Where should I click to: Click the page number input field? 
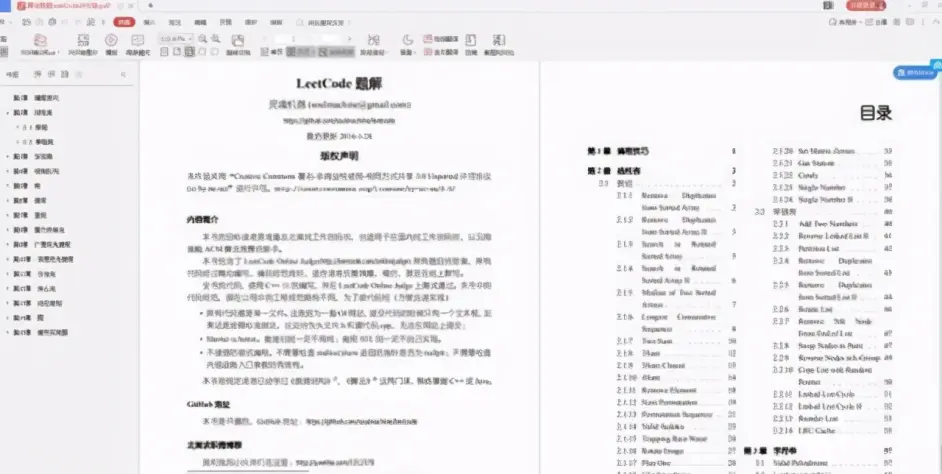point(306,39)
